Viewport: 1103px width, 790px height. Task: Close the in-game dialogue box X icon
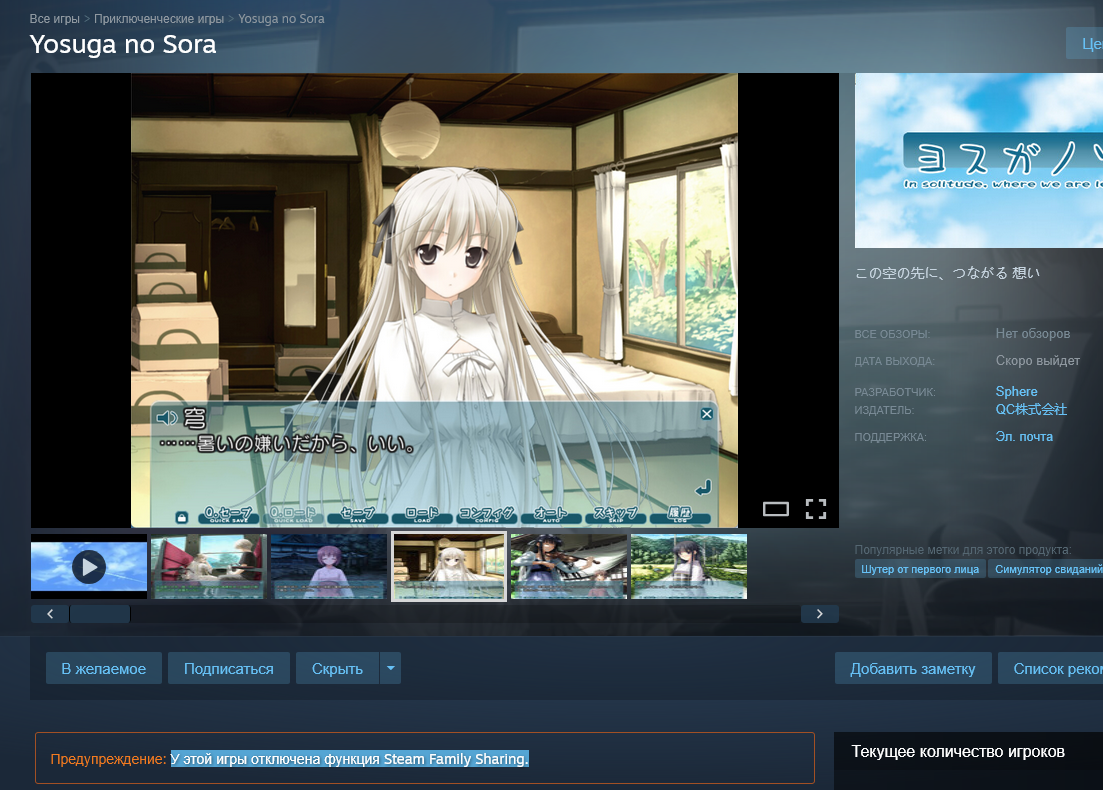[707, 414]
